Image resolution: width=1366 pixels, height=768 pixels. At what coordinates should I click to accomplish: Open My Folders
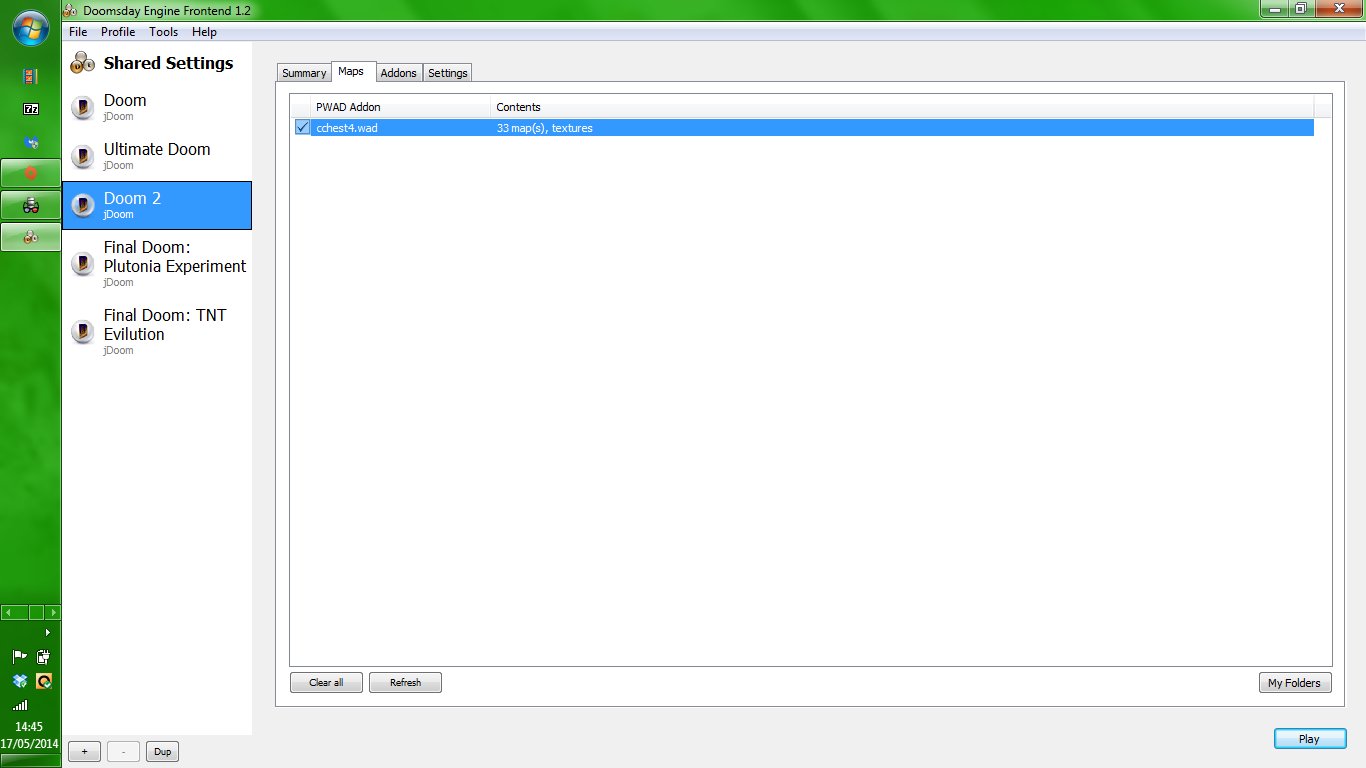[x=1295, y=683]
